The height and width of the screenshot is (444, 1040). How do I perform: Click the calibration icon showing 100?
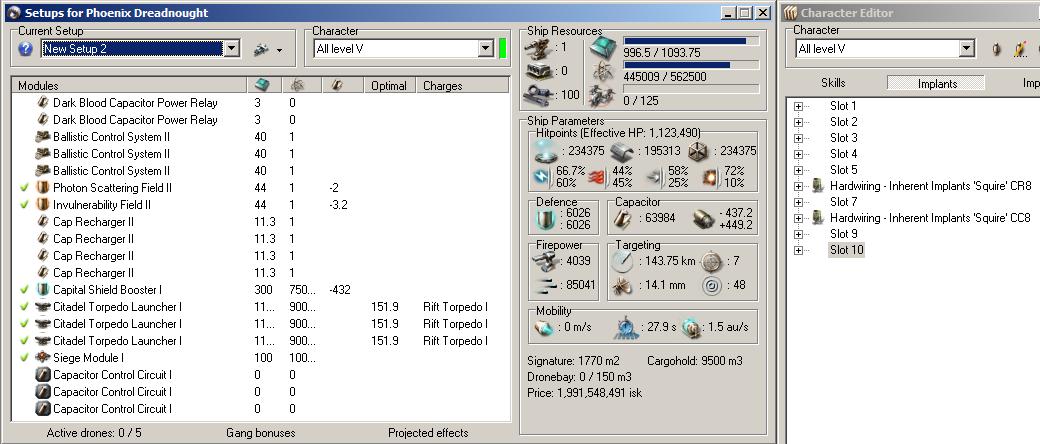click(537, 95)
